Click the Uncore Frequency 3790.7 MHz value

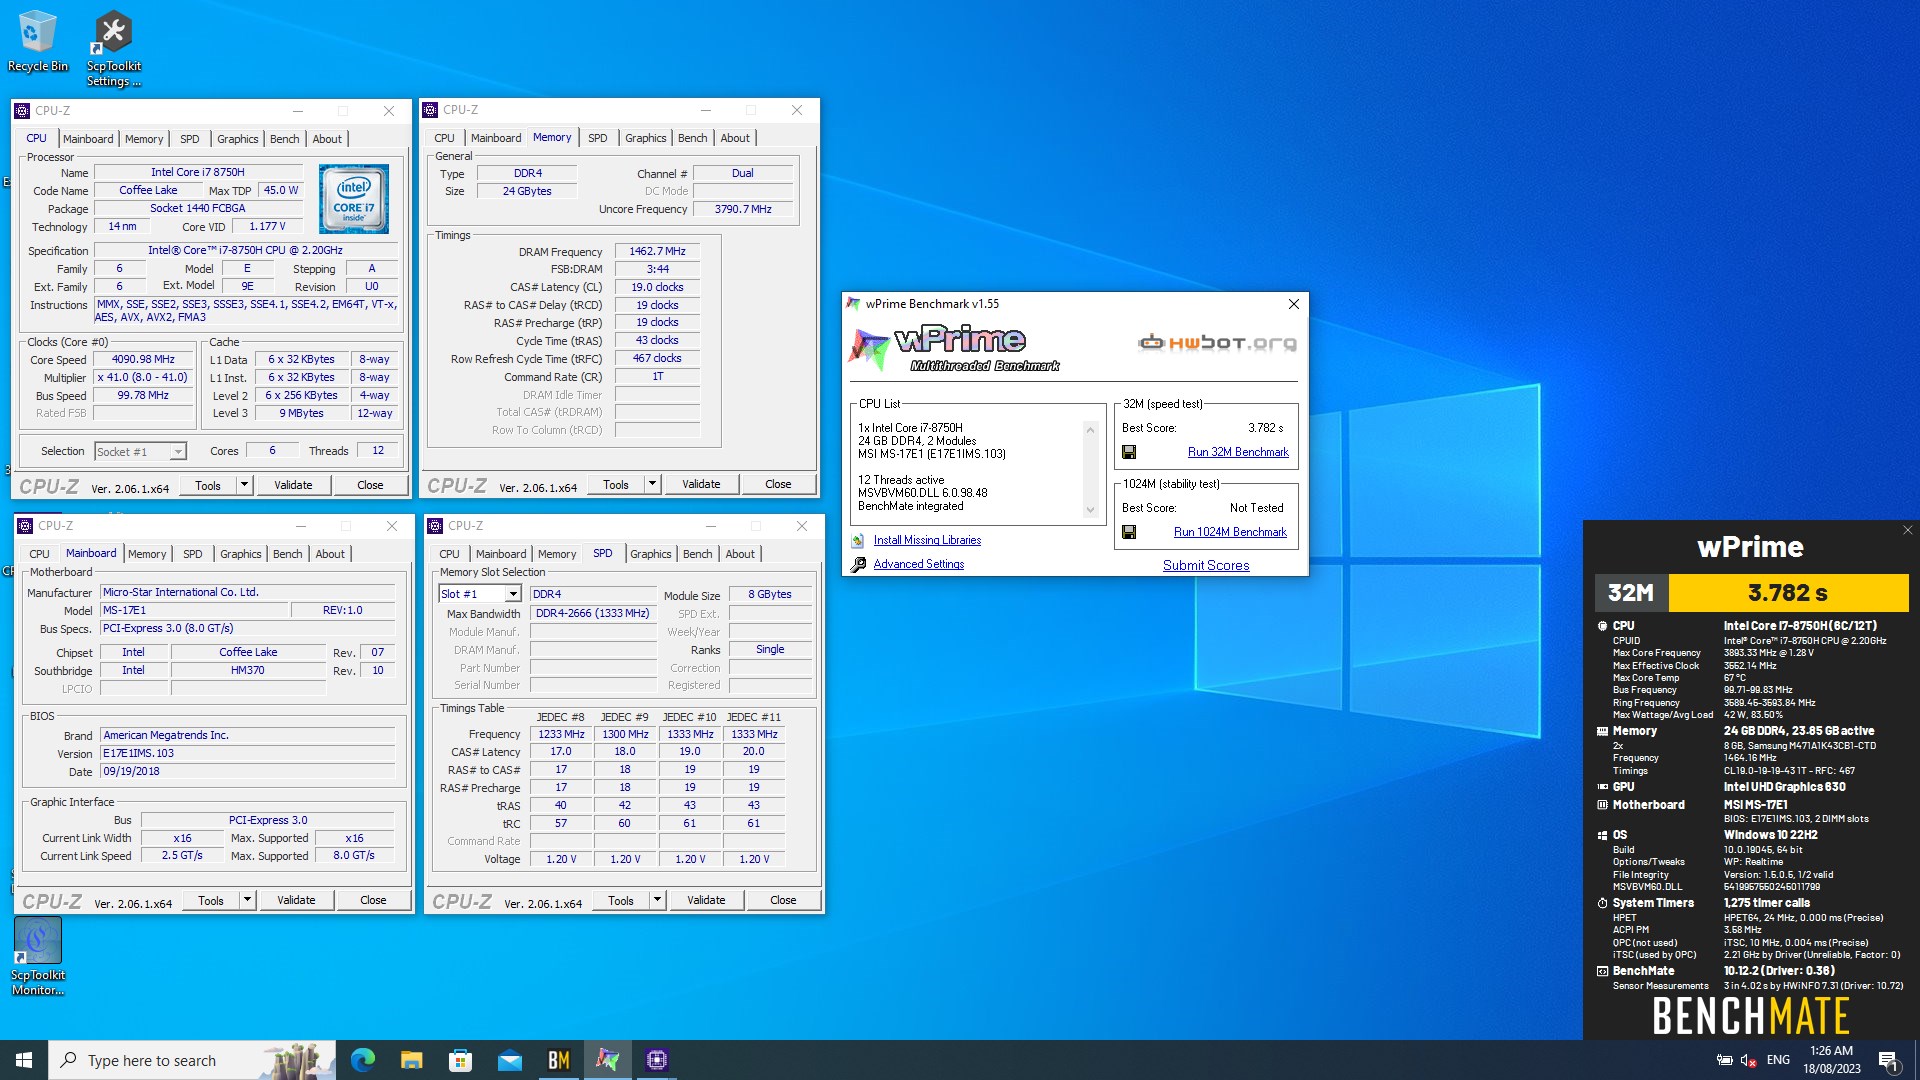[x=743, y=209]
